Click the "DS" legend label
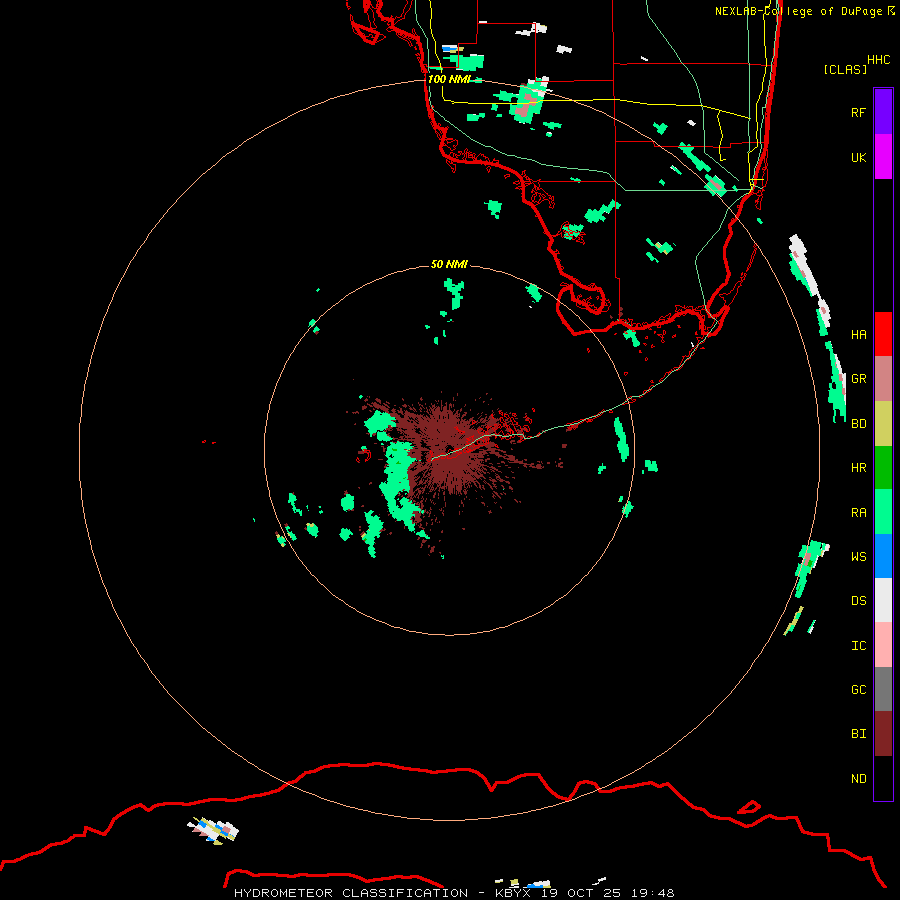Image resolution: width=900 pixels, height=900 pixels. [858, 601]
